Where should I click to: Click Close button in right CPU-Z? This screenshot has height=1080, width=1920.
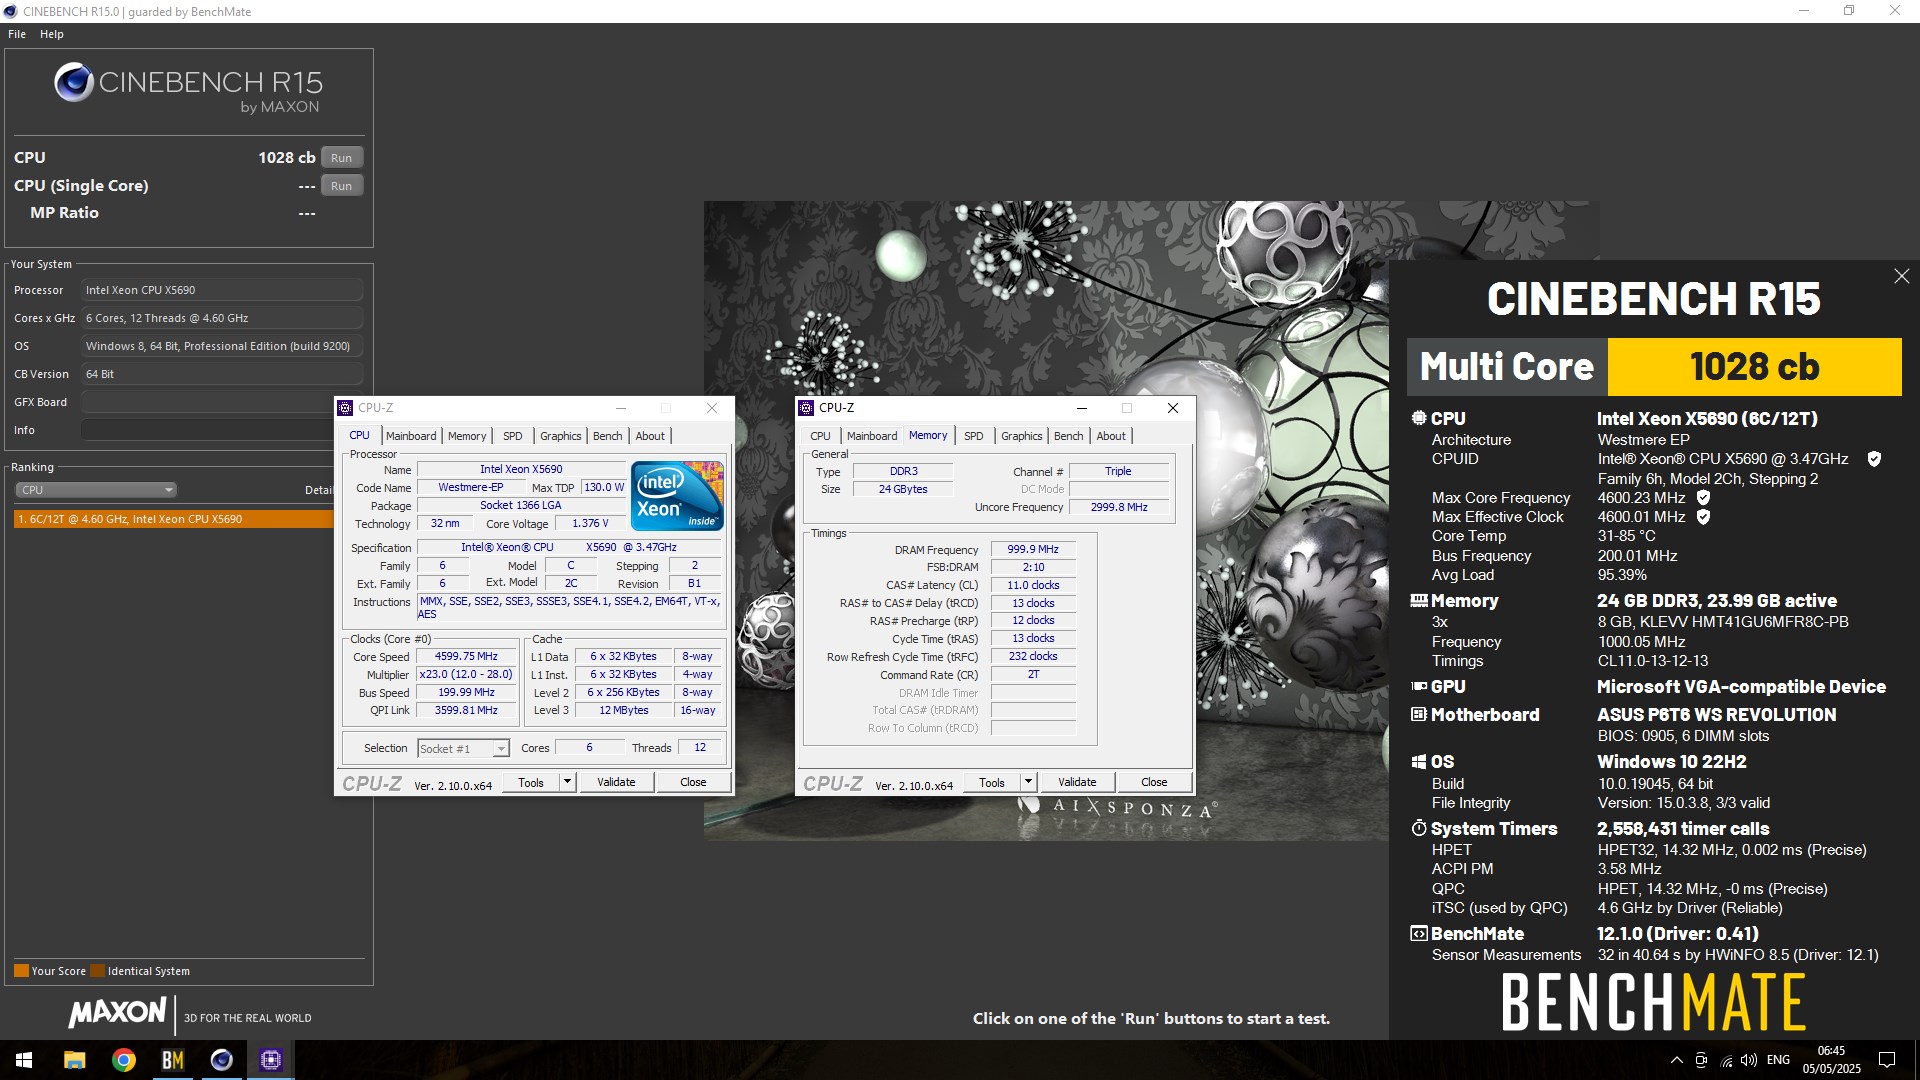[1154, 783]
